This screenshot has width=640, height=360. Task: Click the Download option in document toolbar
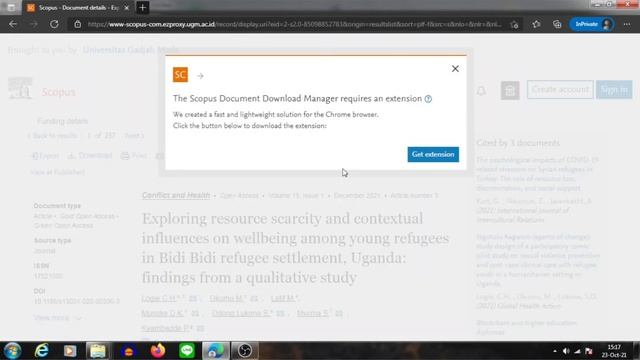coord(90,156)
